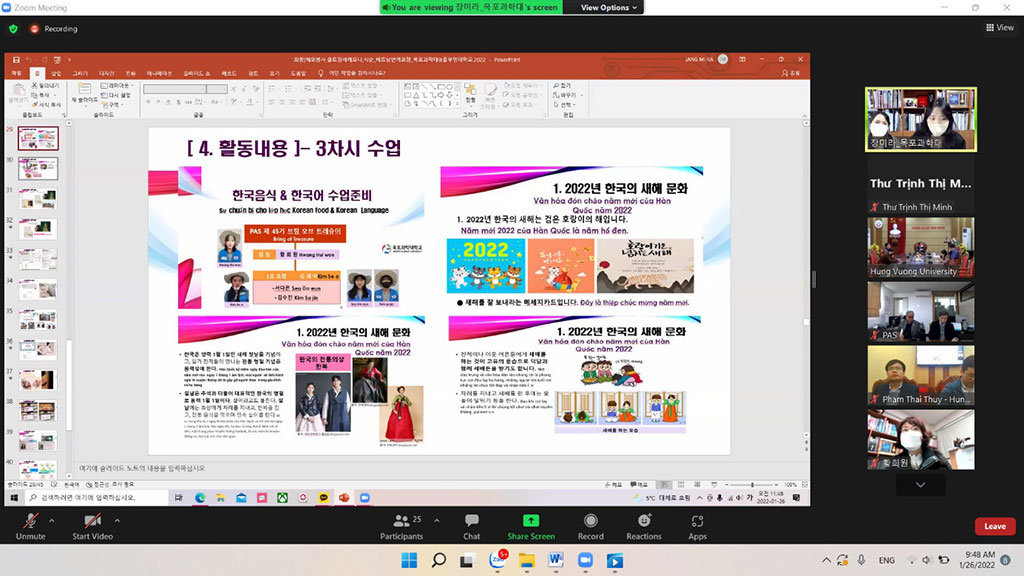Open the Participants panel
Screen dimensions: 1024x576
tap(402, 526)
